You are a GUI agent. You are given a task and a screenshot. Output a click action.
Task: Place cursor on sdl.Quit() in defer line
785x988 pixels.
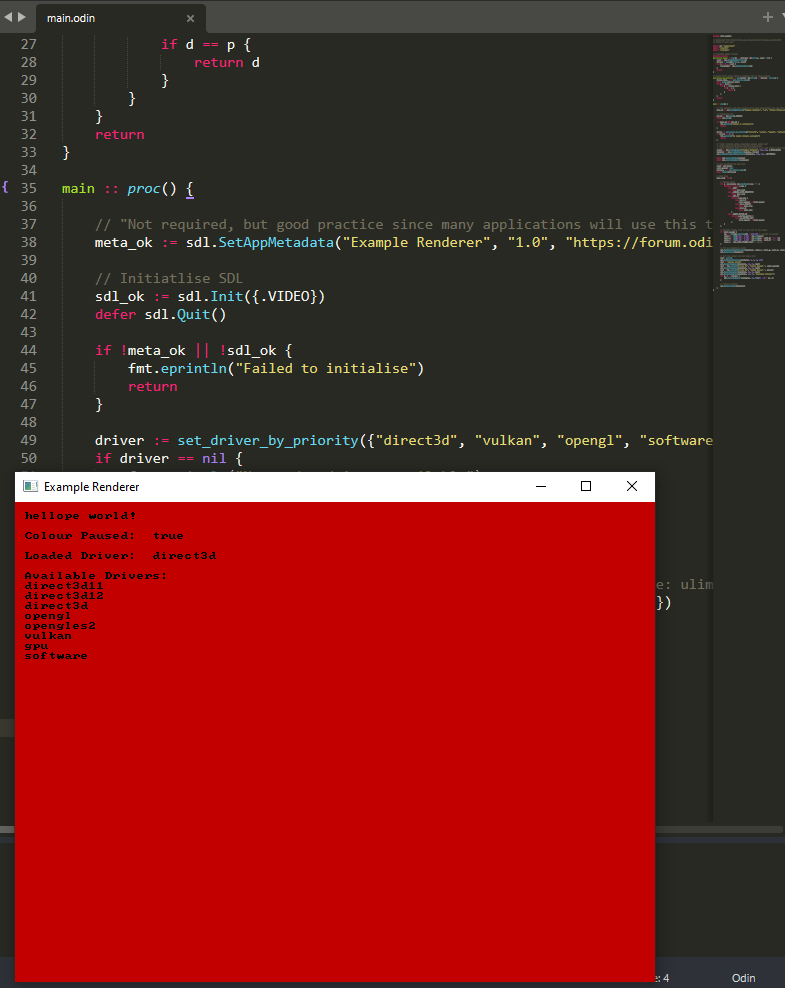tap(185, 314)
